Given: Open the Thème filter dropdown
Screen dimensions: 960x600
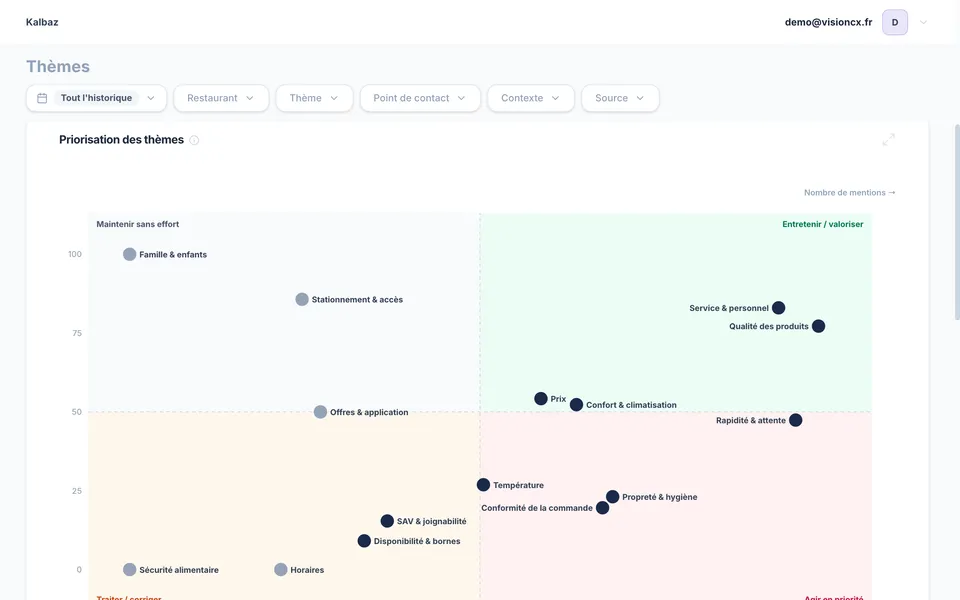Looking at the screenshot, I should coord(314,98).
